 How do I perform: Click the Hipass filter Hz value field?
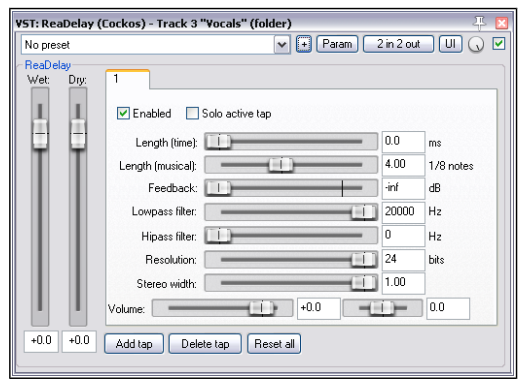[403, 235]
